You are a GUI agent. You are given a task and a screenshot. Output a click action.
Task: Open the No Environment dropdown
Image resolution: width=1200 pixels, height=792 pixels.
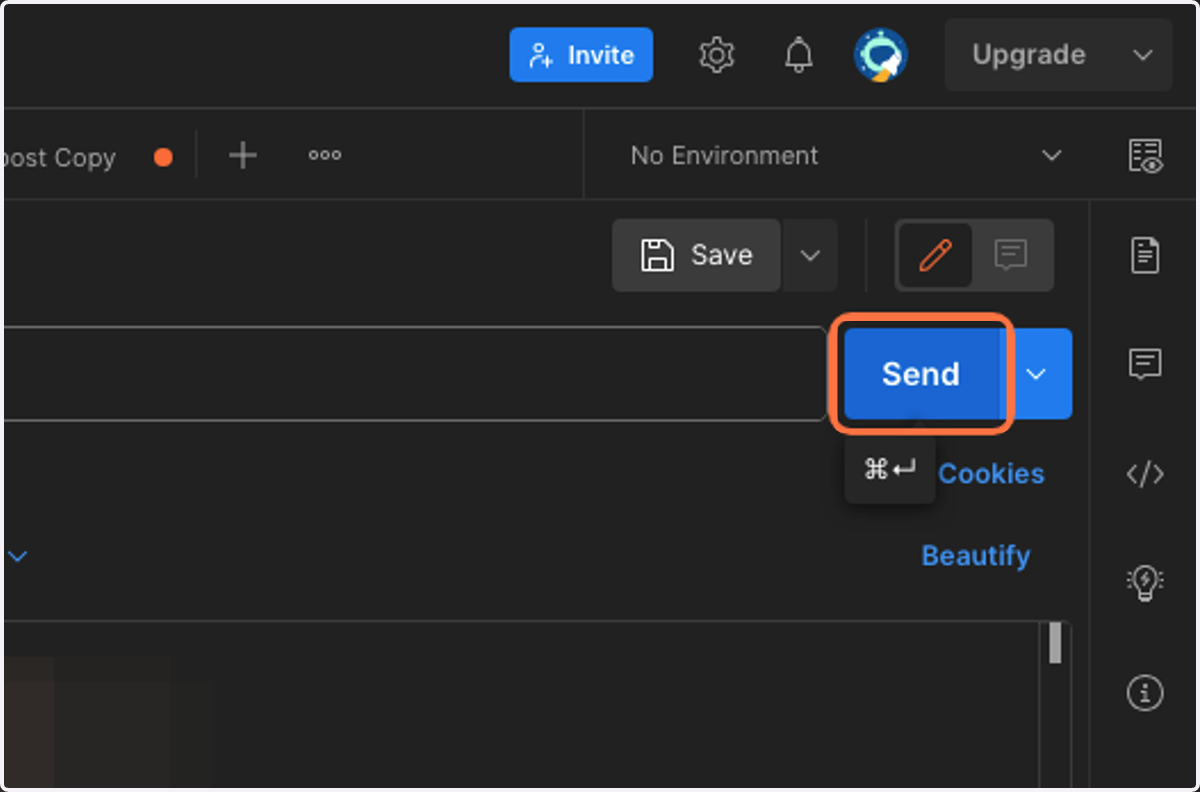point(845,156)
